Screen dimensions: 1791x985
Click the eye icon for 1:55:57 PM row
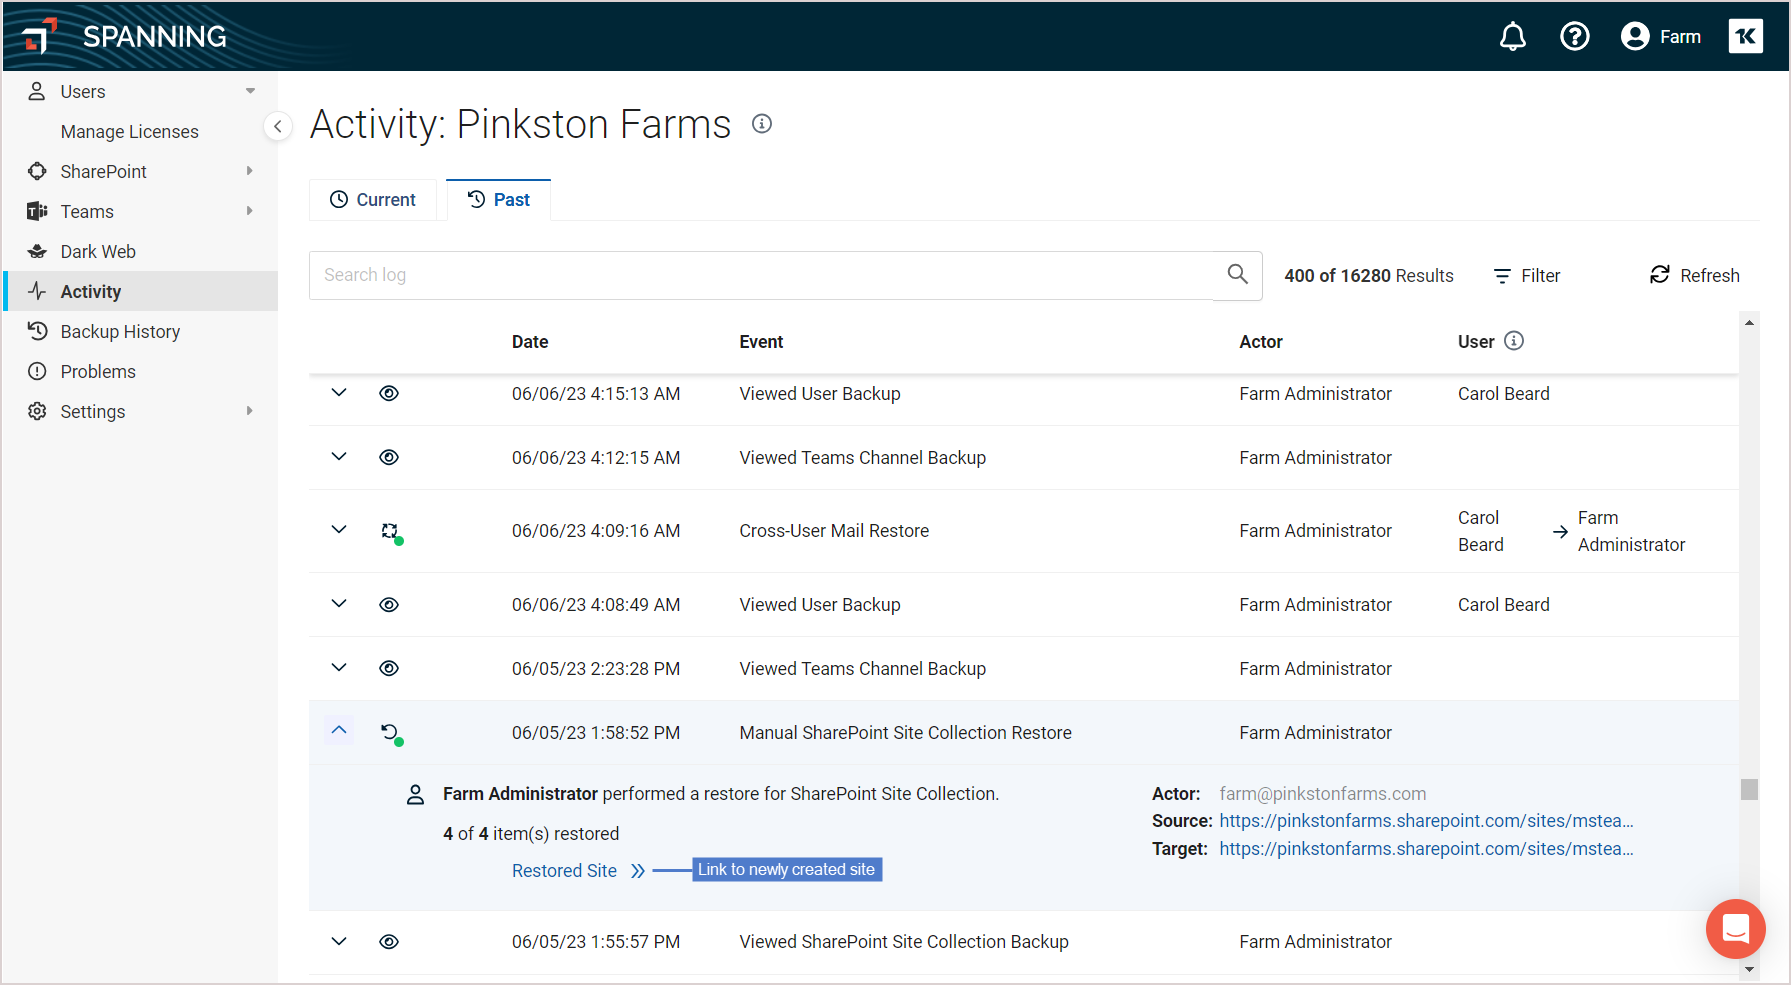click(x=389, y=941)
